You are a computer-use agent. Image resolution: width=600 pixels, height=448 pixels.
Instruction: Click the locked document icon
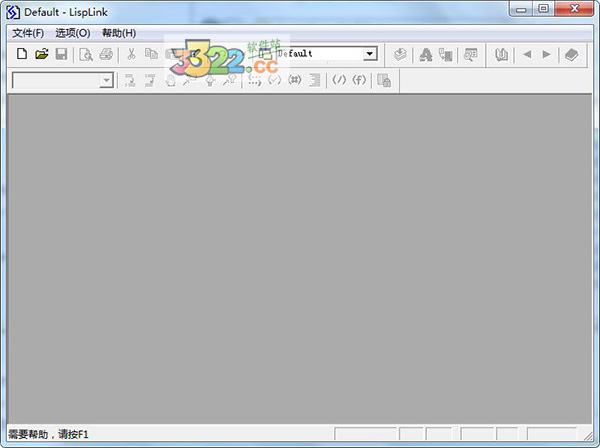[384, 80]
